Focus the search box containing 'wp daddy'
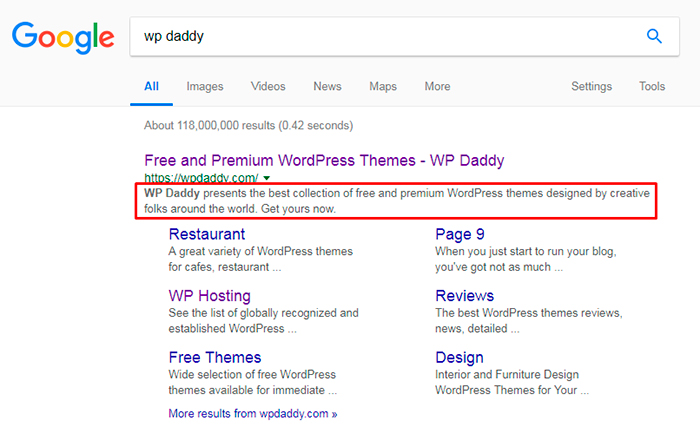Viewport: 700px width, 427px height. pos(404,37)
